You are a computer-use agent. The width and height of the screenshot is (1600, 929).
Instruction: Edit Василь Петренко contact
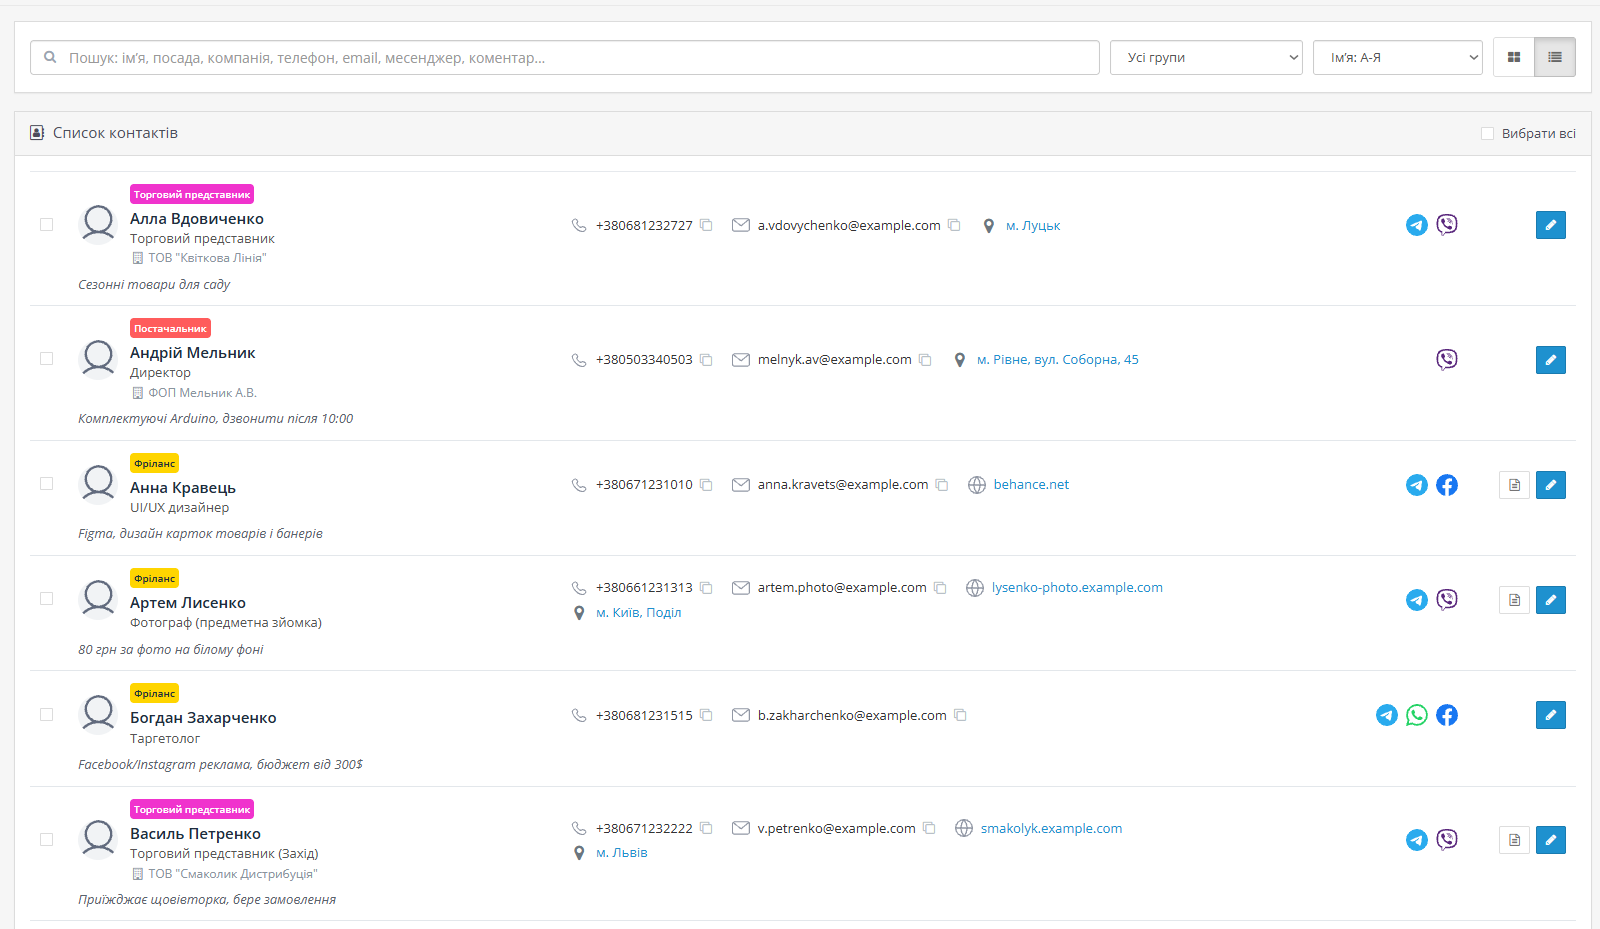pos(1551,840)
